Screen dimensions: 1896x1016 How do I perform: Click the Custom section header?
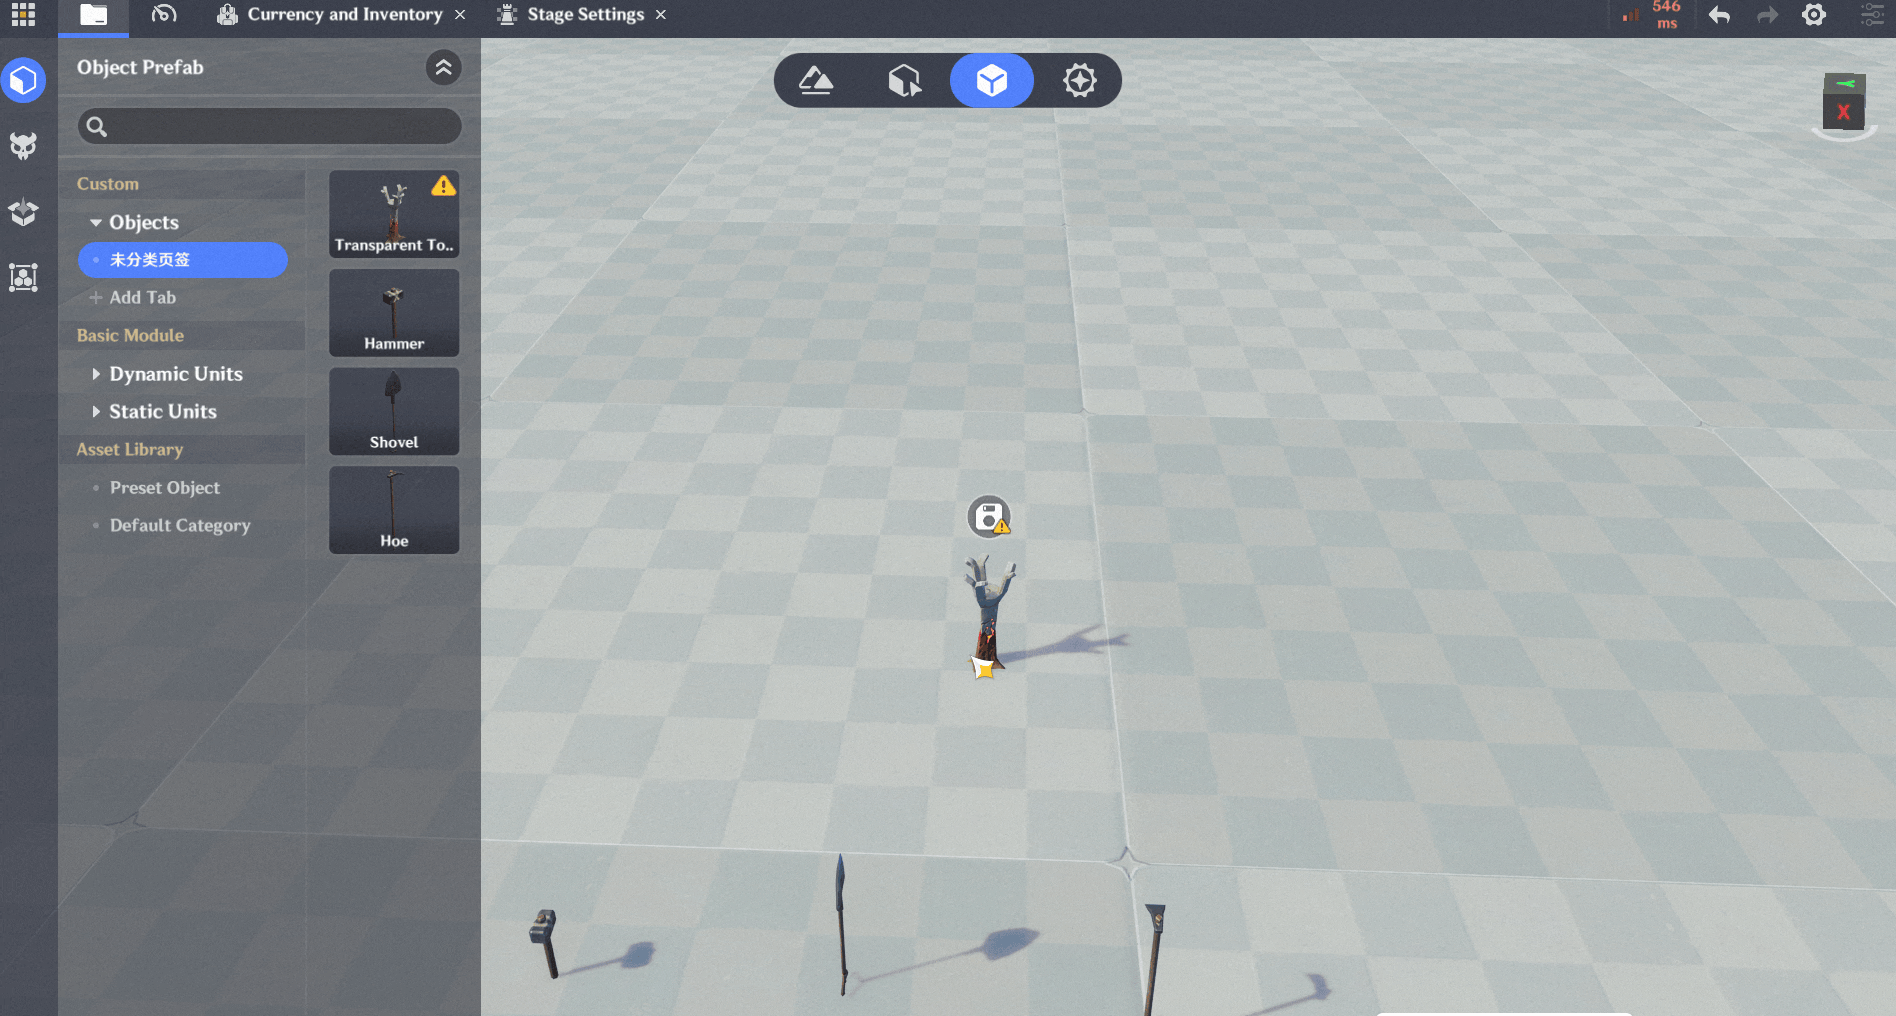(x=108, y=184)
